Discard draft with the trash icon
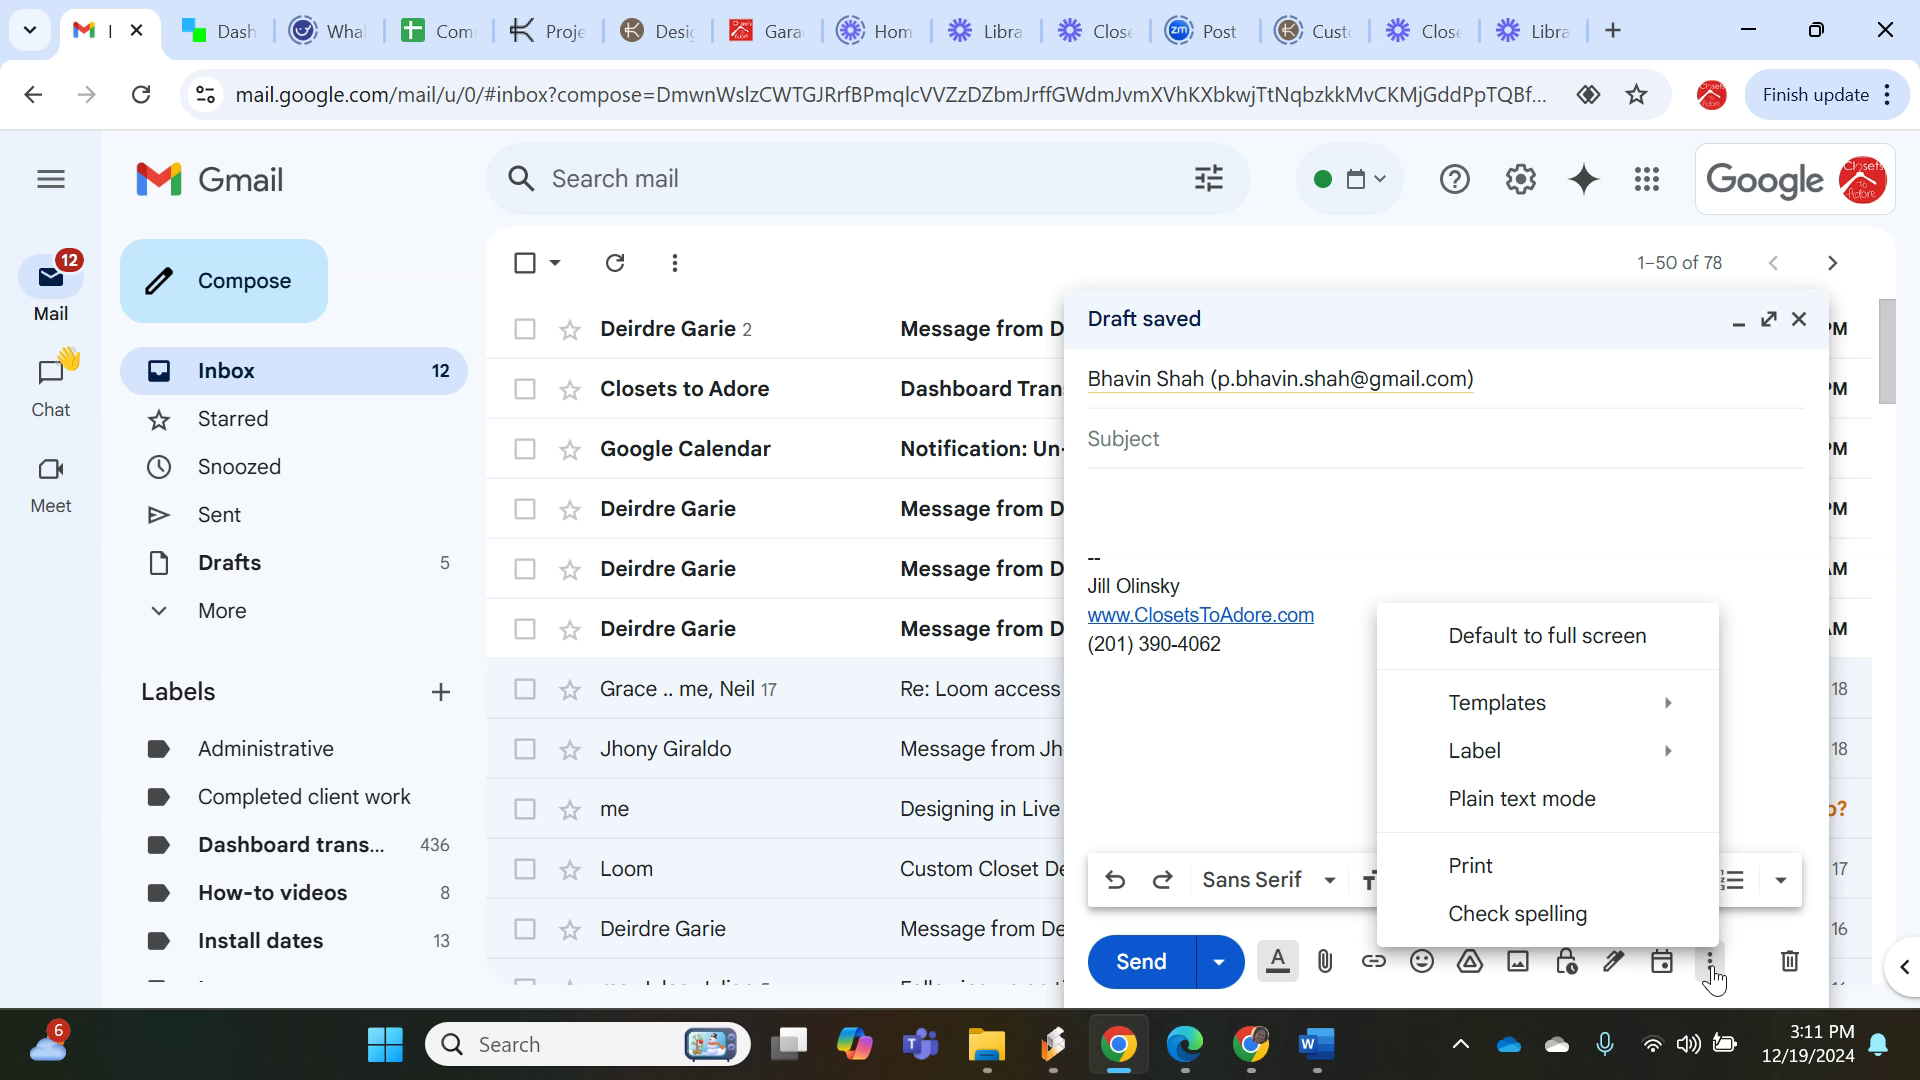1920x1080 pixels. [x=1789, y=962]
